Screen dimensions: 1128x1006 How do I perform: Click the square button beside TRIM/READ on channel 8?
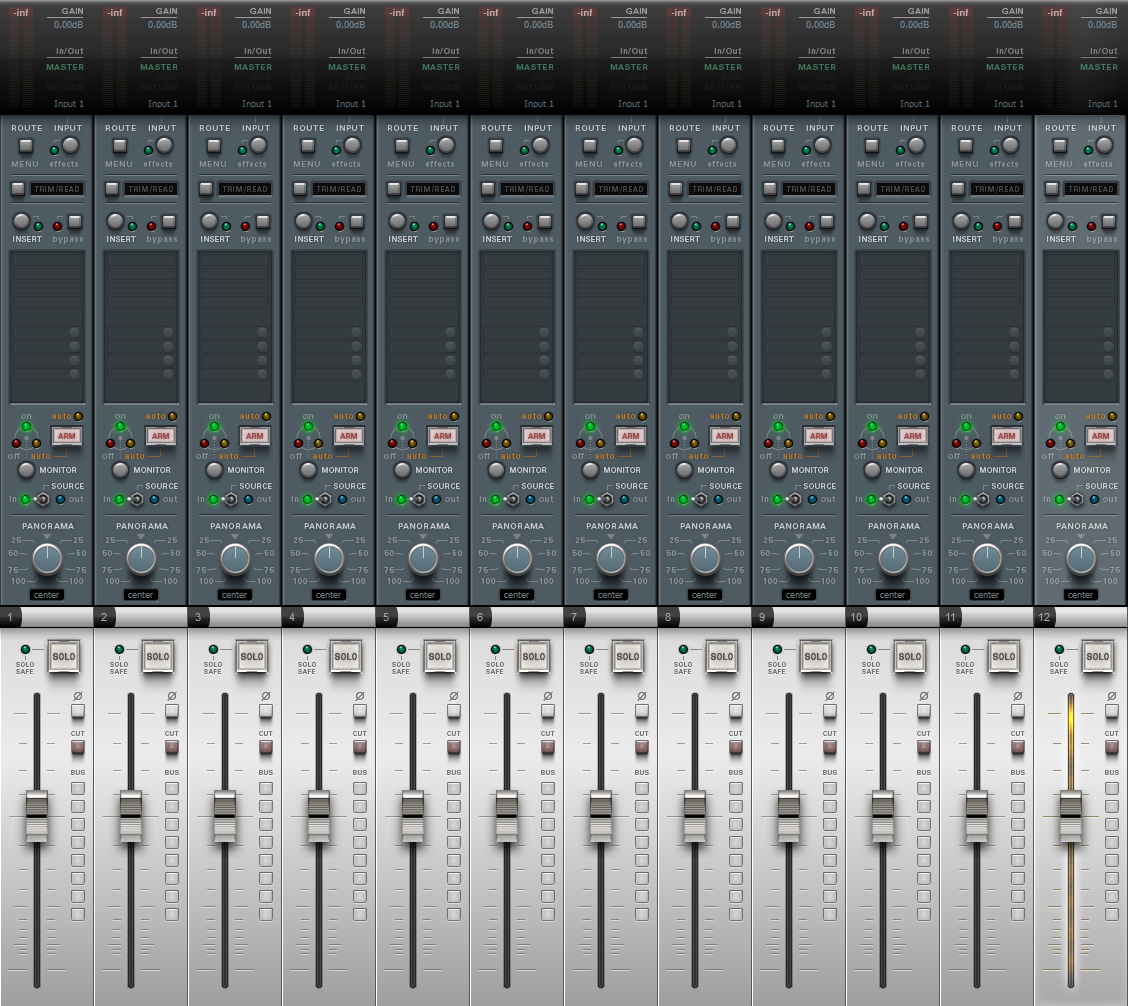coord(676,189)
